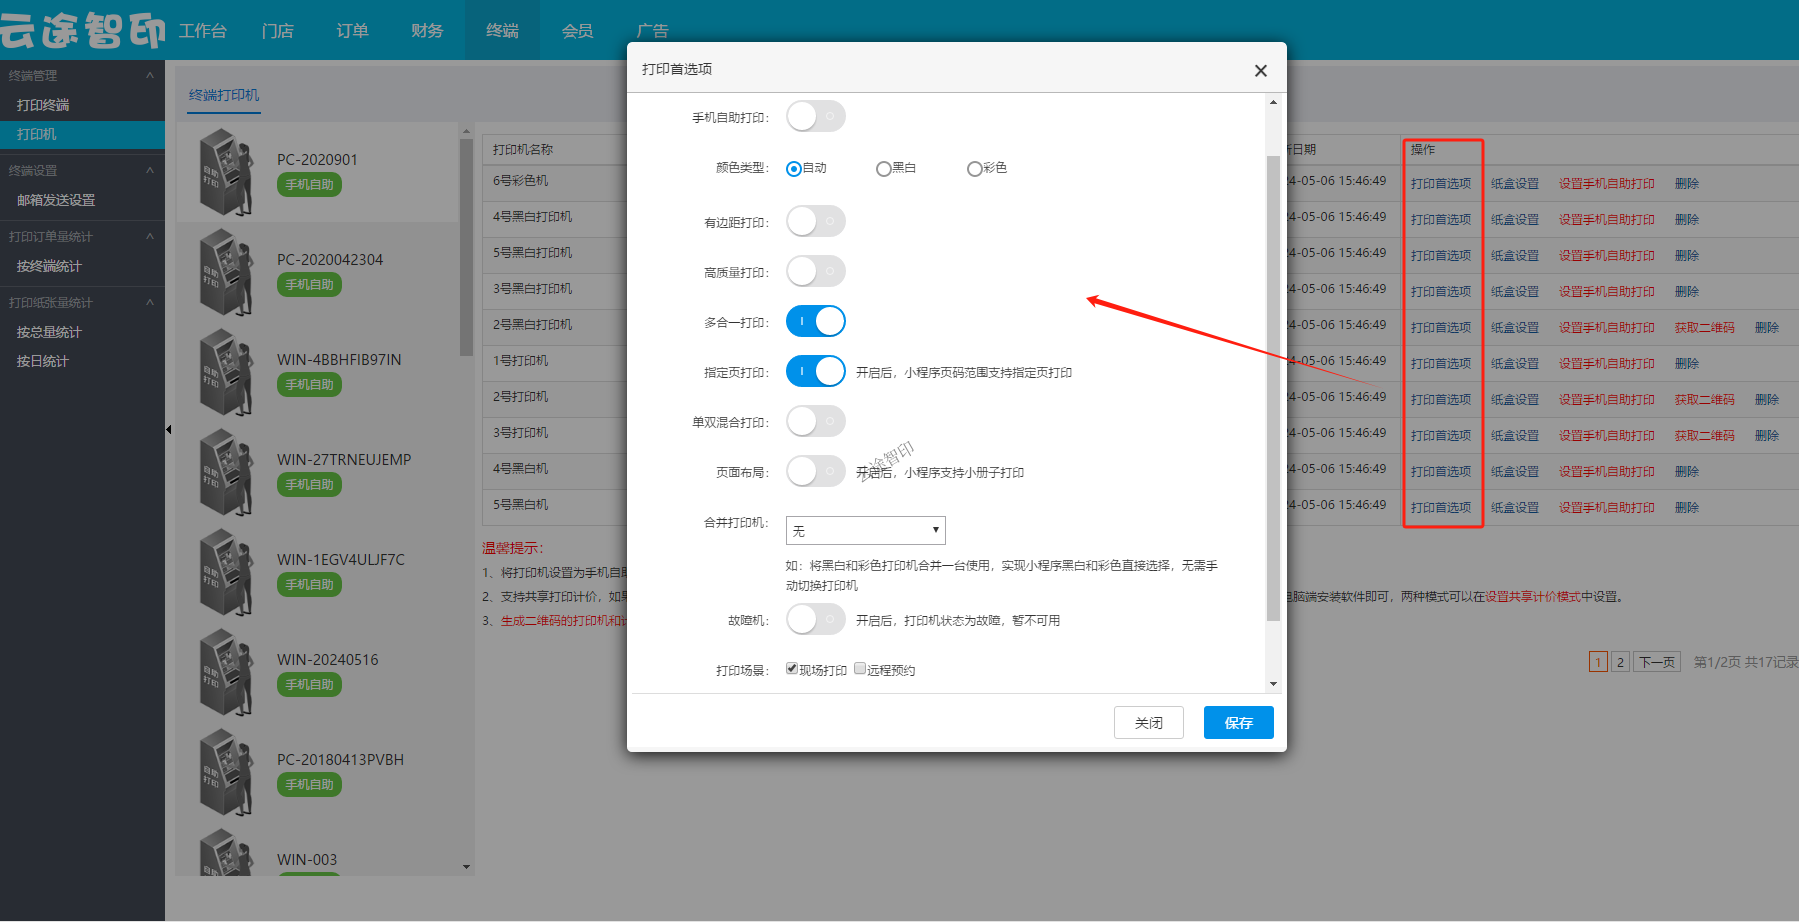This screenshot has height=924, width=1799.
Task: Click the dialog scrollbar down arrow
Action: 1273,684
